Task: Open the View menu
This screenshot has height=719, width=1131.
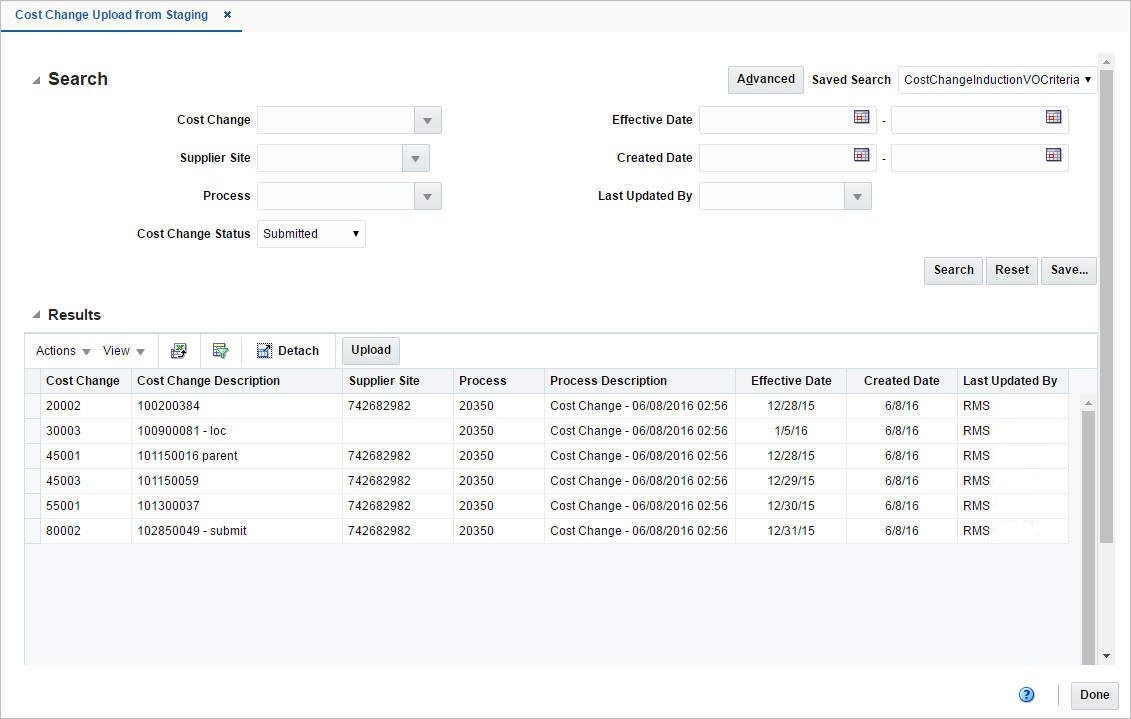Action: tap(123, 350)
